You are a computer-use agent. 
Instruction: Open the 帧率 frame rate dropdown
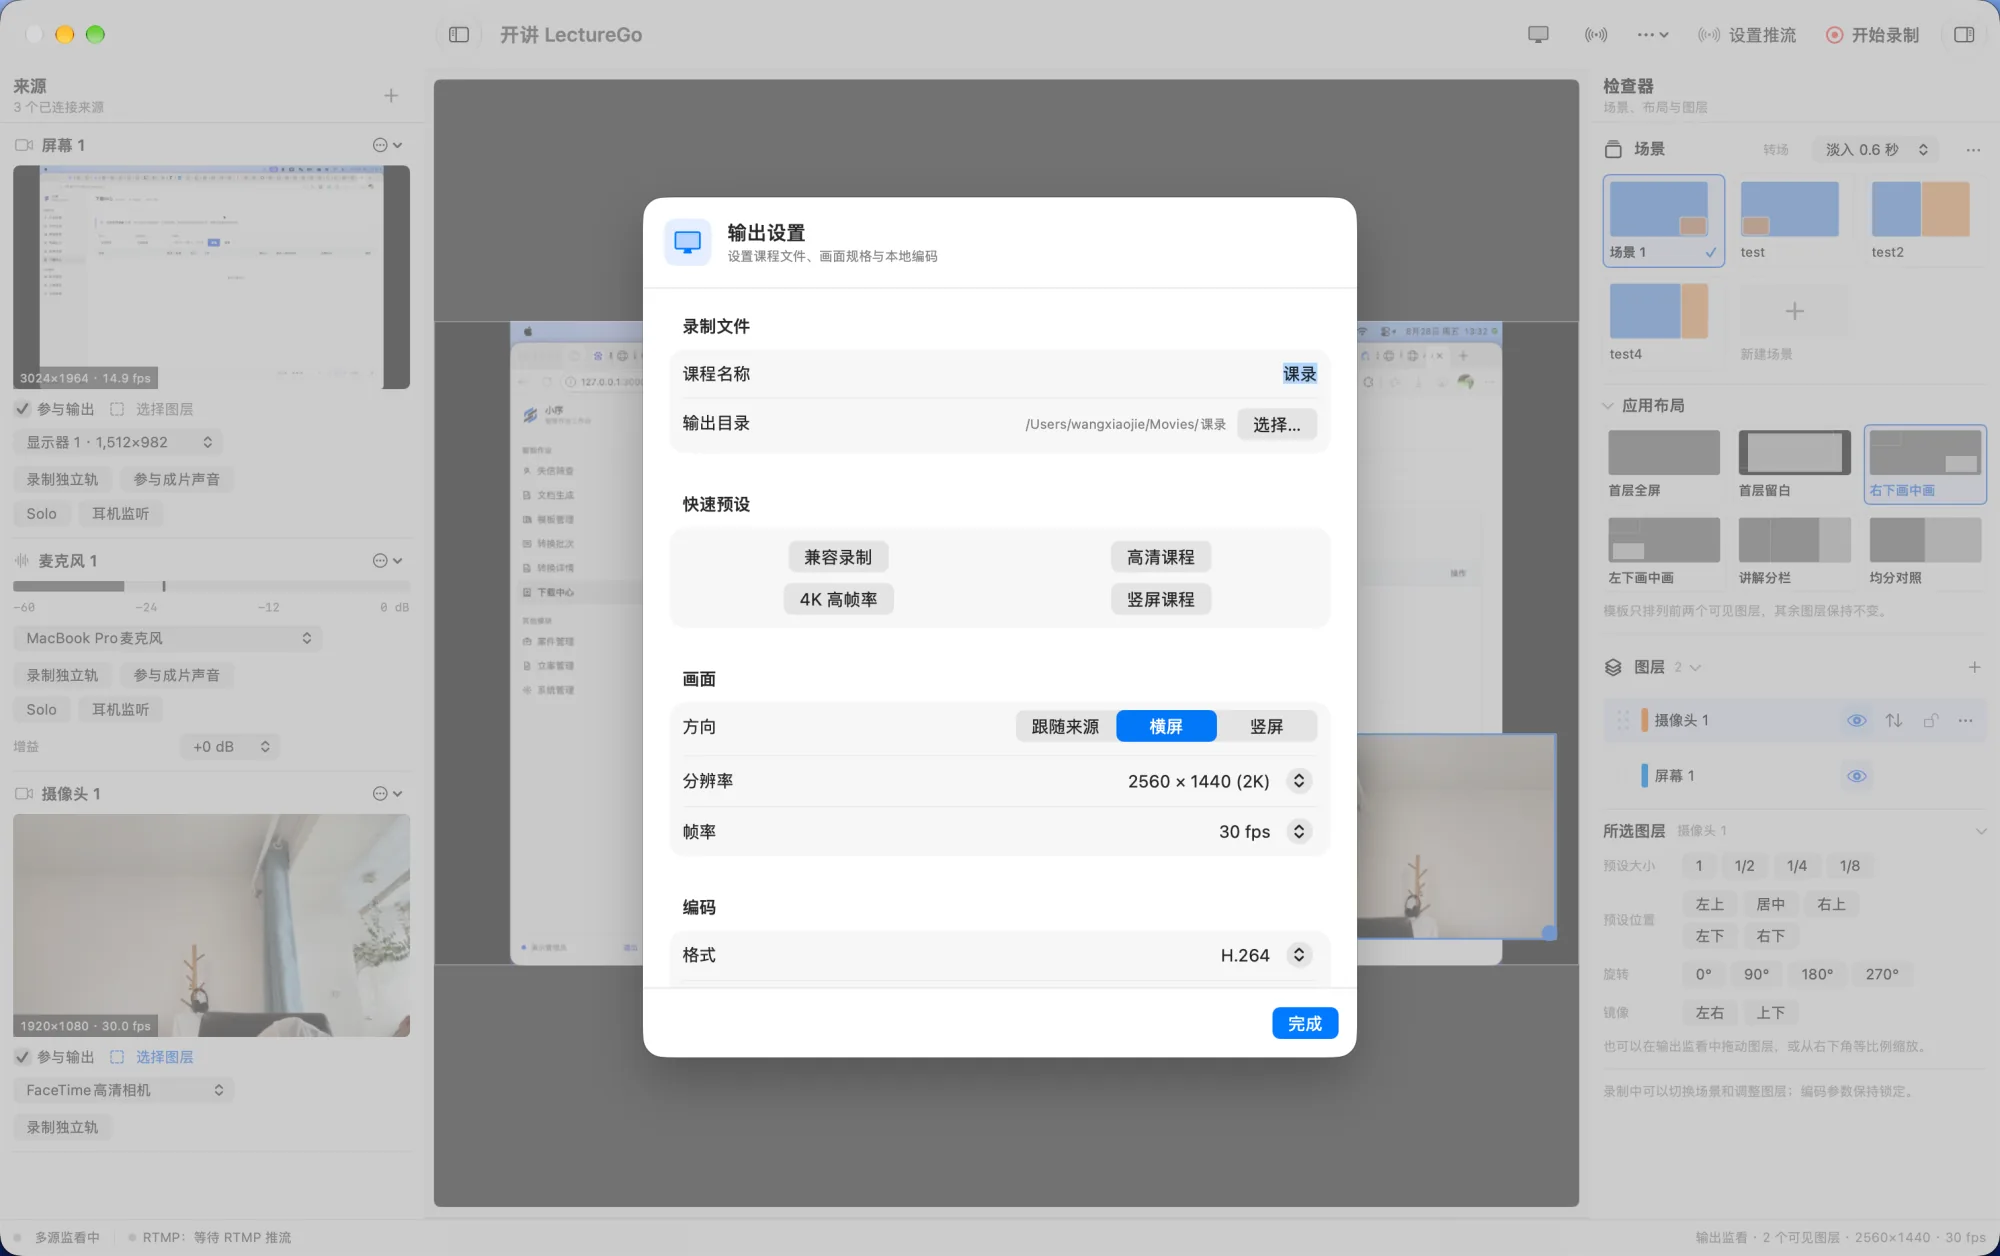pyautogui.click(x=1299, y=831)
